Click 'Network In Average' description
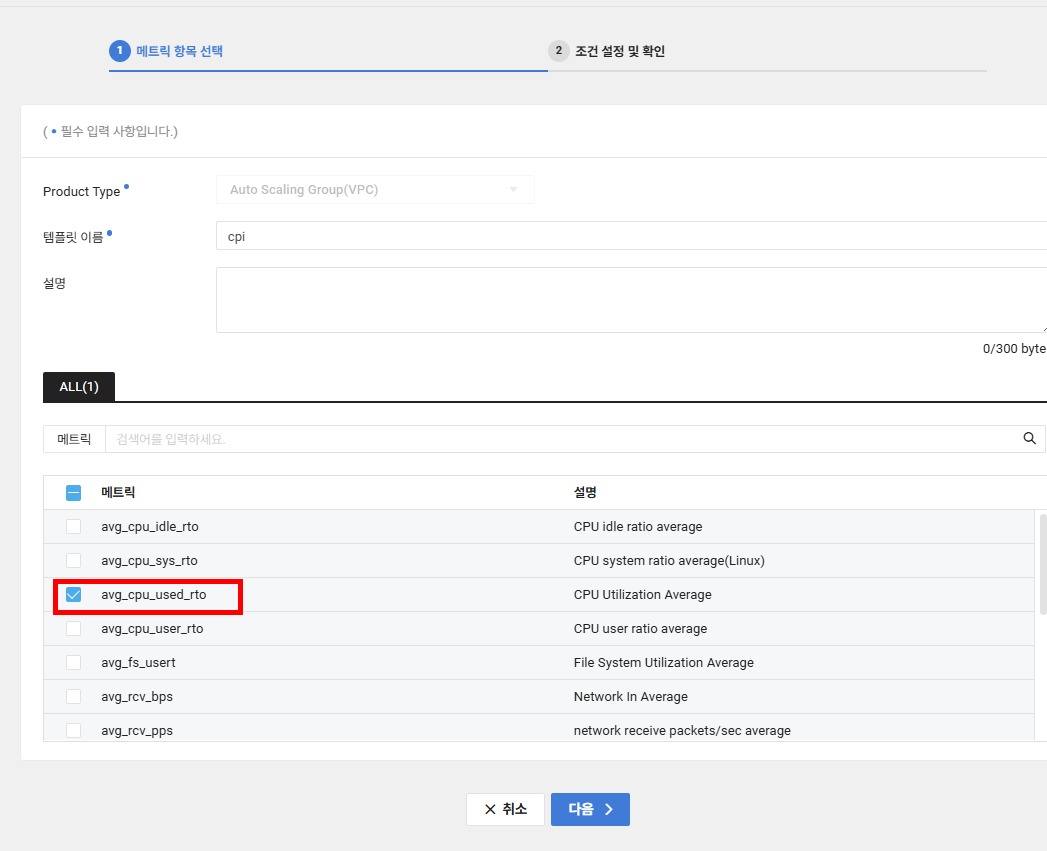The image size is (1047, 851). tap(630, 697)
